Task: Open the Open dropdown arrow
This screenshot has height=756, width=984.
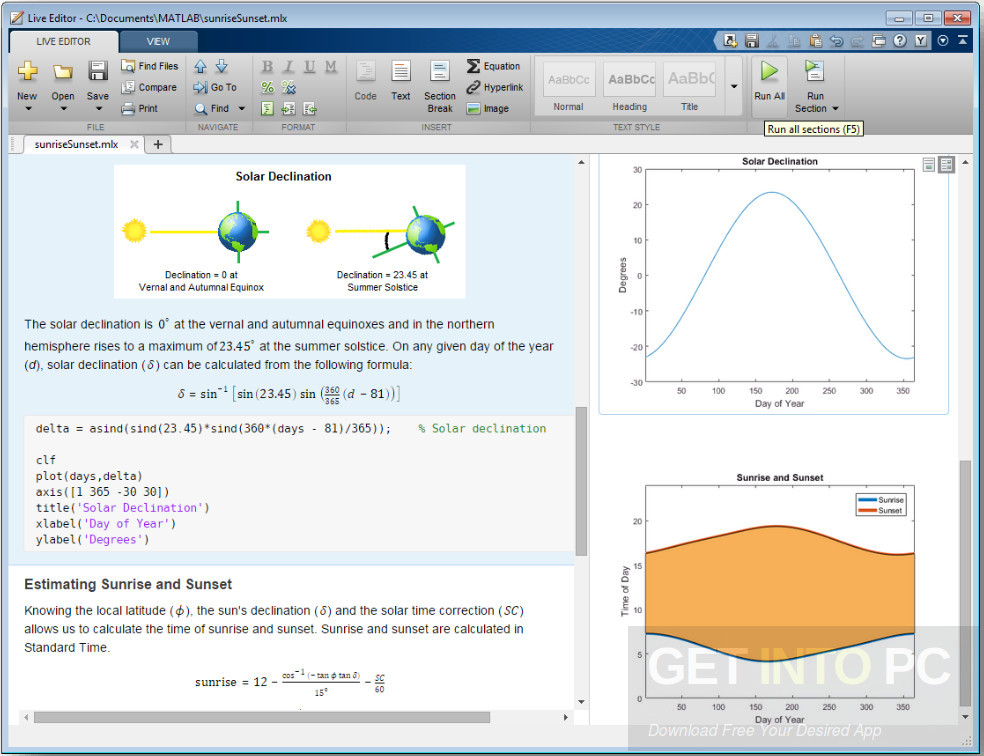Action: pyautogui.click(x=63, y=109)
